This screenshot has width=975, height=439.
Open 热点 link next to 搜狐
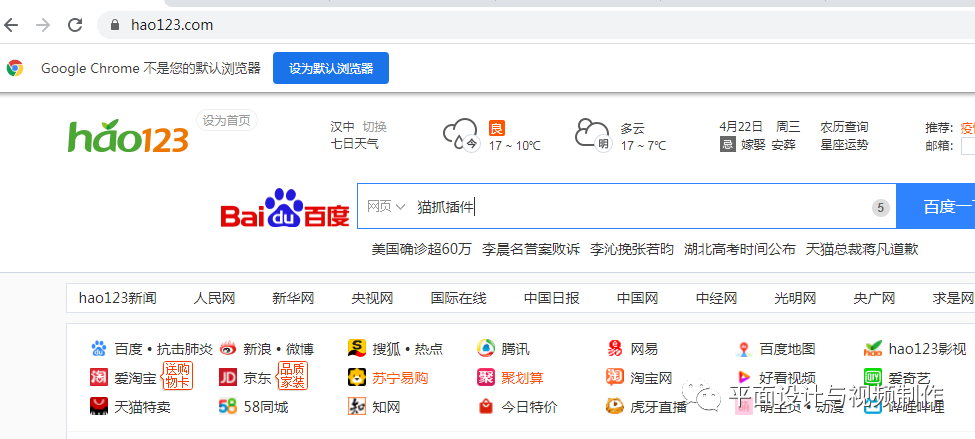pyautogui.click(x=429, y=349)
